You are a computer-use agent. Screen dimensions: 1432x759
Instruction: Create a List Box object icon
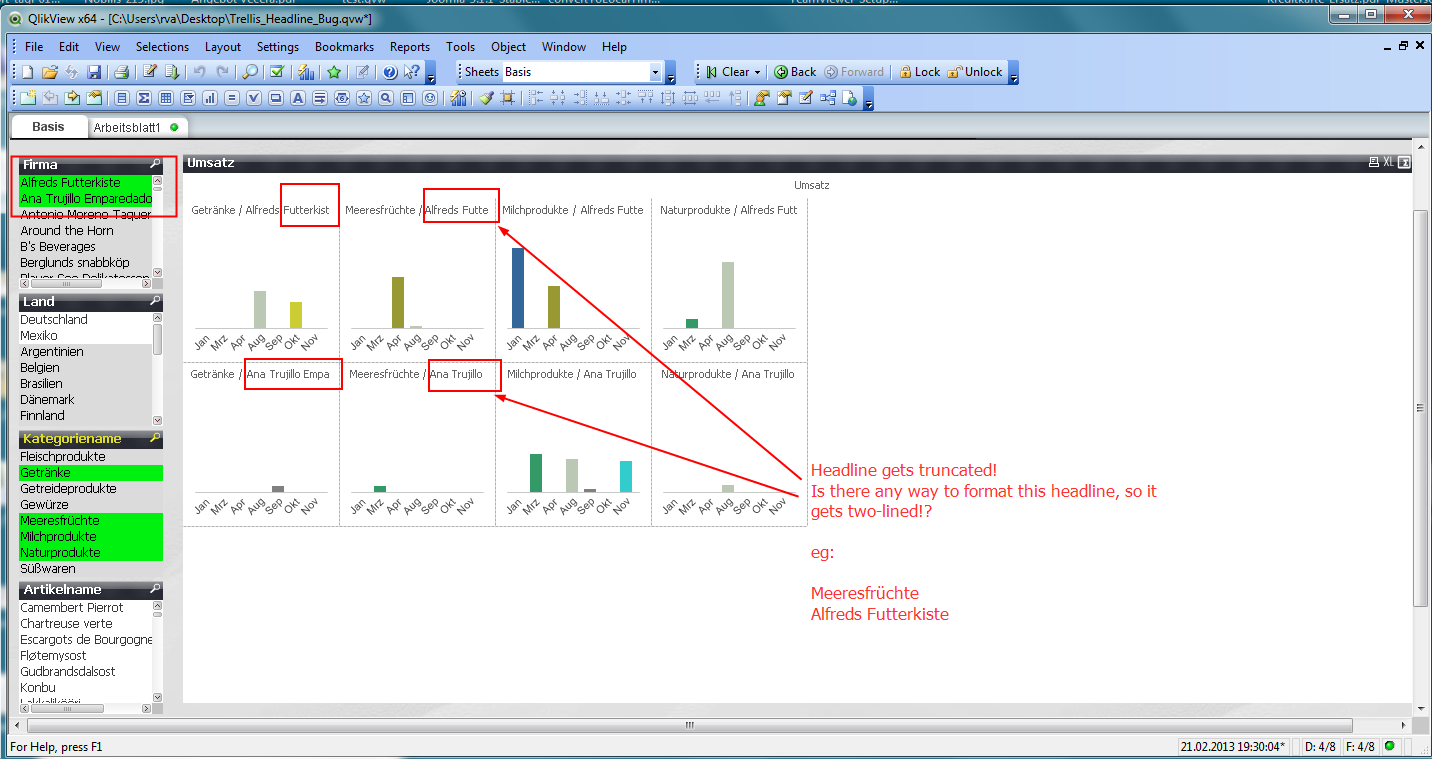(122, 98)
